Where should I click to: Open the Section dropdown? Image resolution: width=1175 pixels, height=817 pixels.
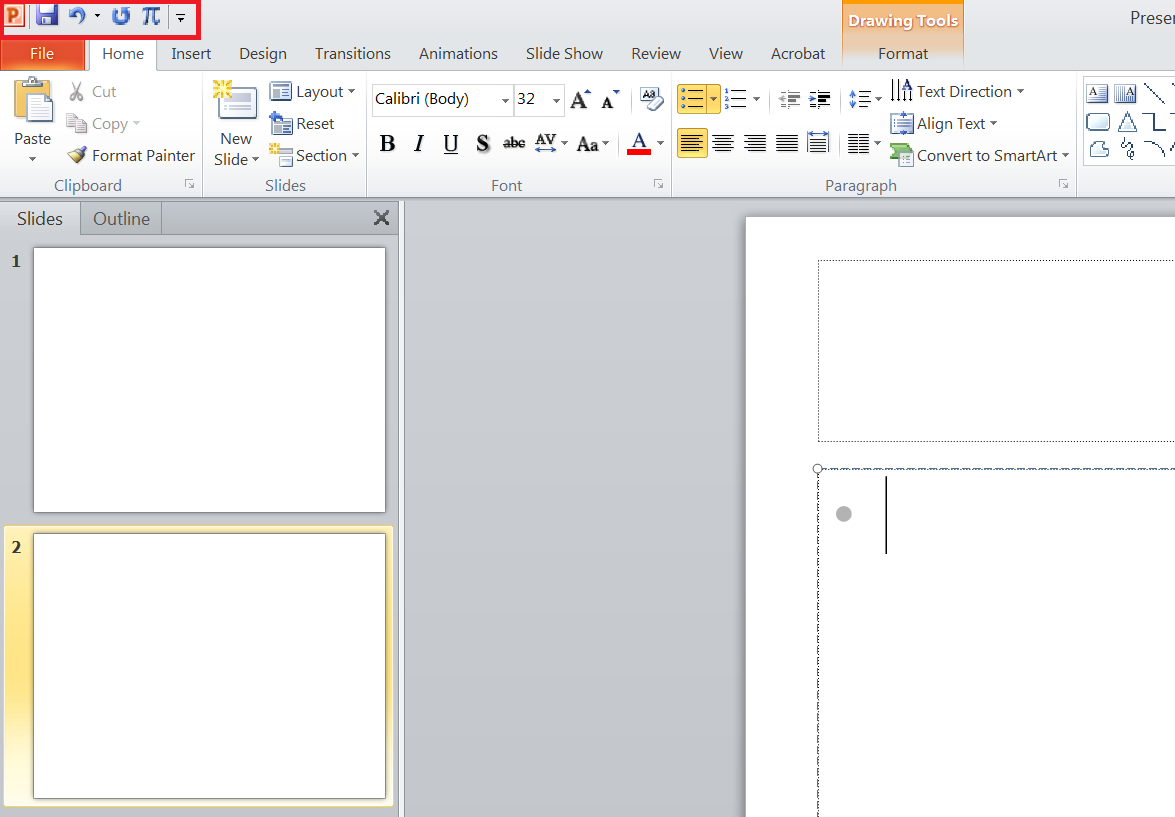pos(314,156)
